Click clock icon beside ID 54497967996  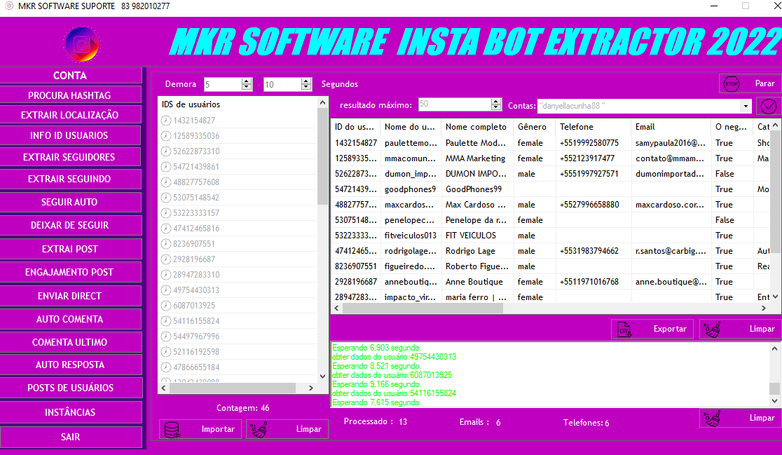coord(166,337)
